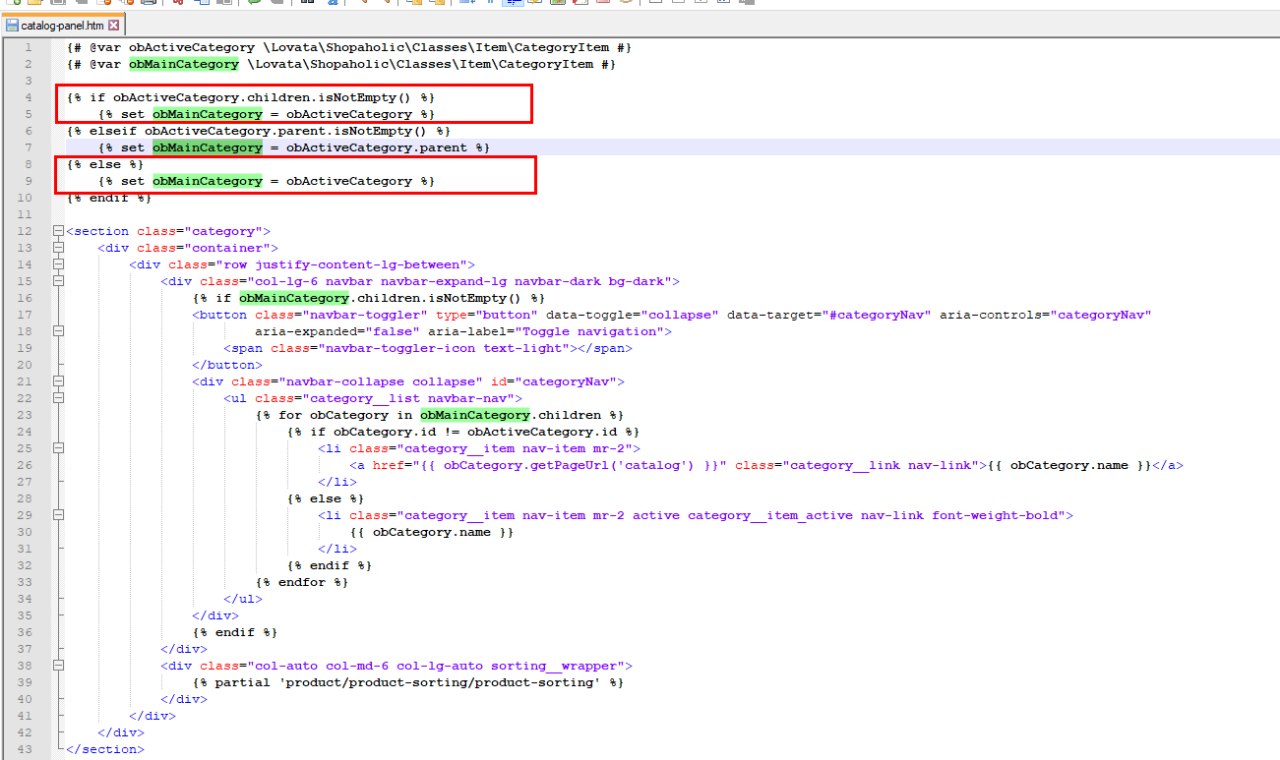The image size is (1280, 760).
Task: Select line number 11 in the margin
Action: (x=27, y=214)
